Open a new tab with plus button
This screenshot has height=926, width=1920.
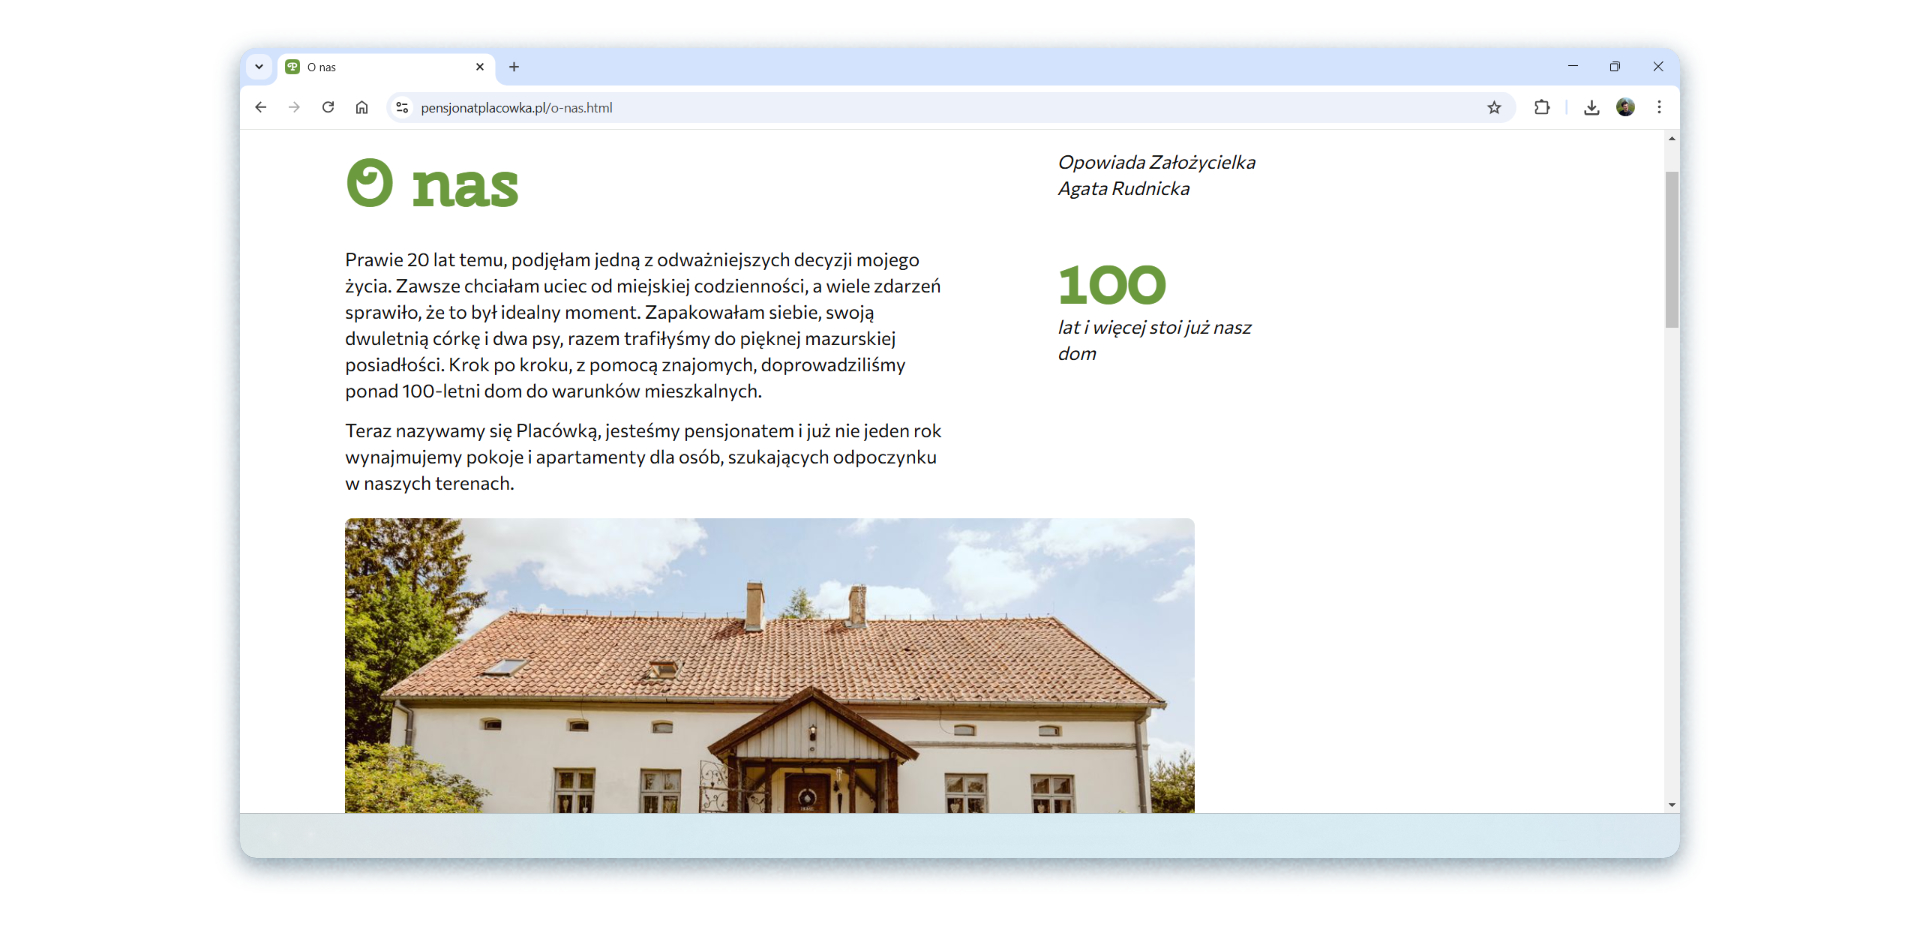coord(514,67)
